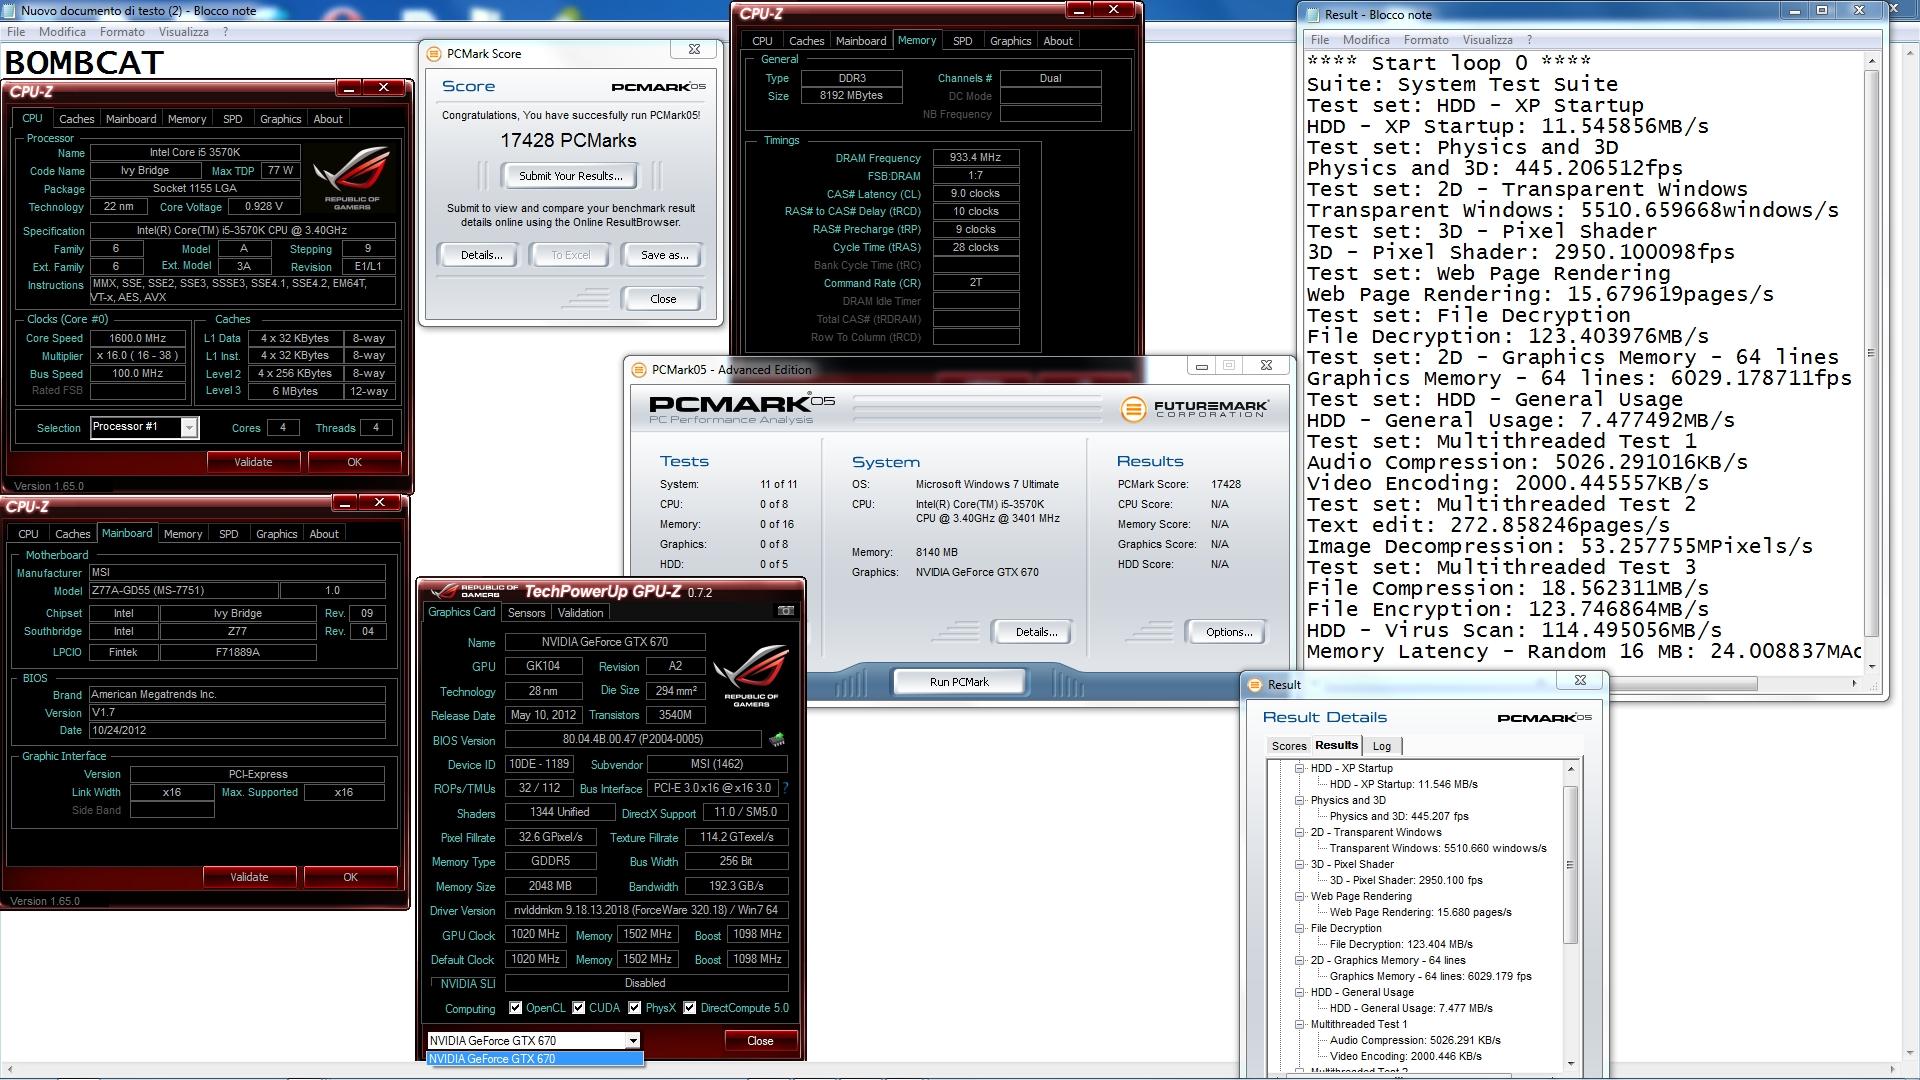Toggle the DirectCompute 5.0 checkbox
Screen dimensions: 1920x1080
point(689,1008)
